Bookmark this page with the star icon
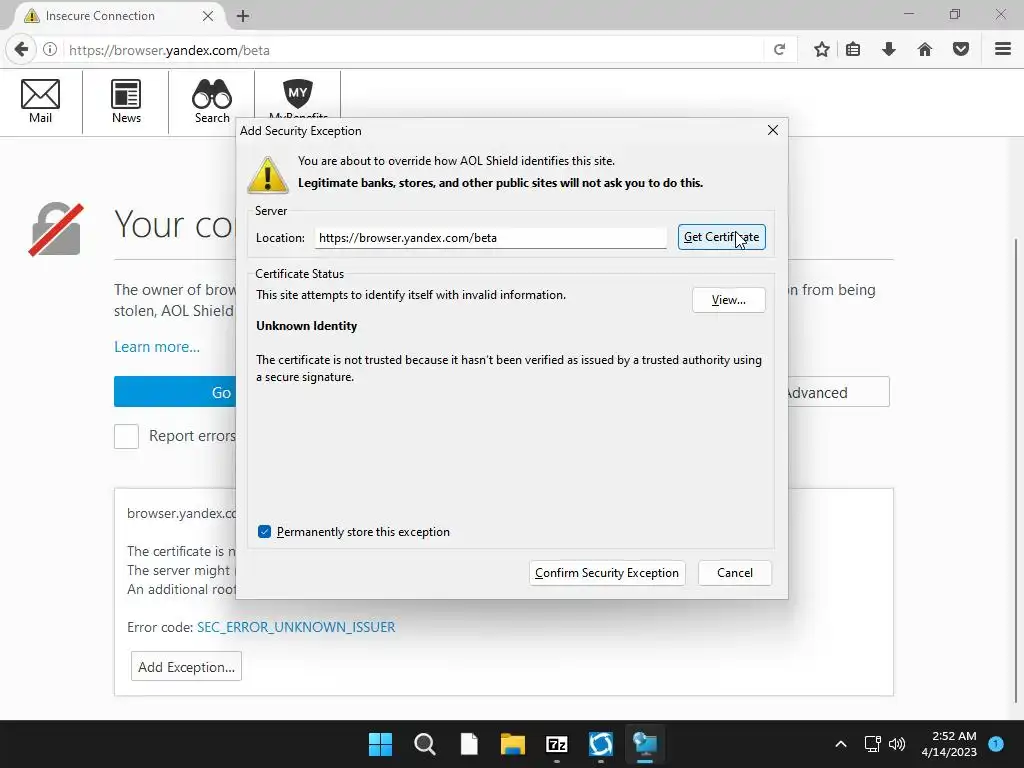This screenshot has height=768, width=1024. 822,50
